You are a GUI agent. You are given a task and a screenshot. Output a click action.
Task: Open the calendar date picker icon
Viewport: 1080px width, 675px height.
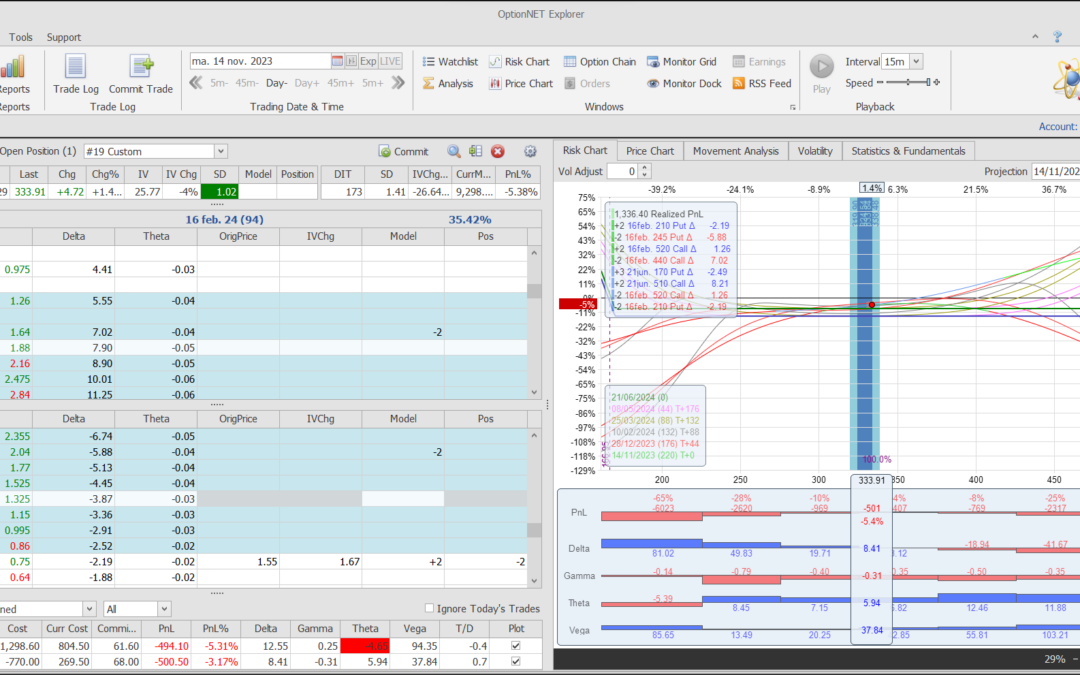click(338, 61)
